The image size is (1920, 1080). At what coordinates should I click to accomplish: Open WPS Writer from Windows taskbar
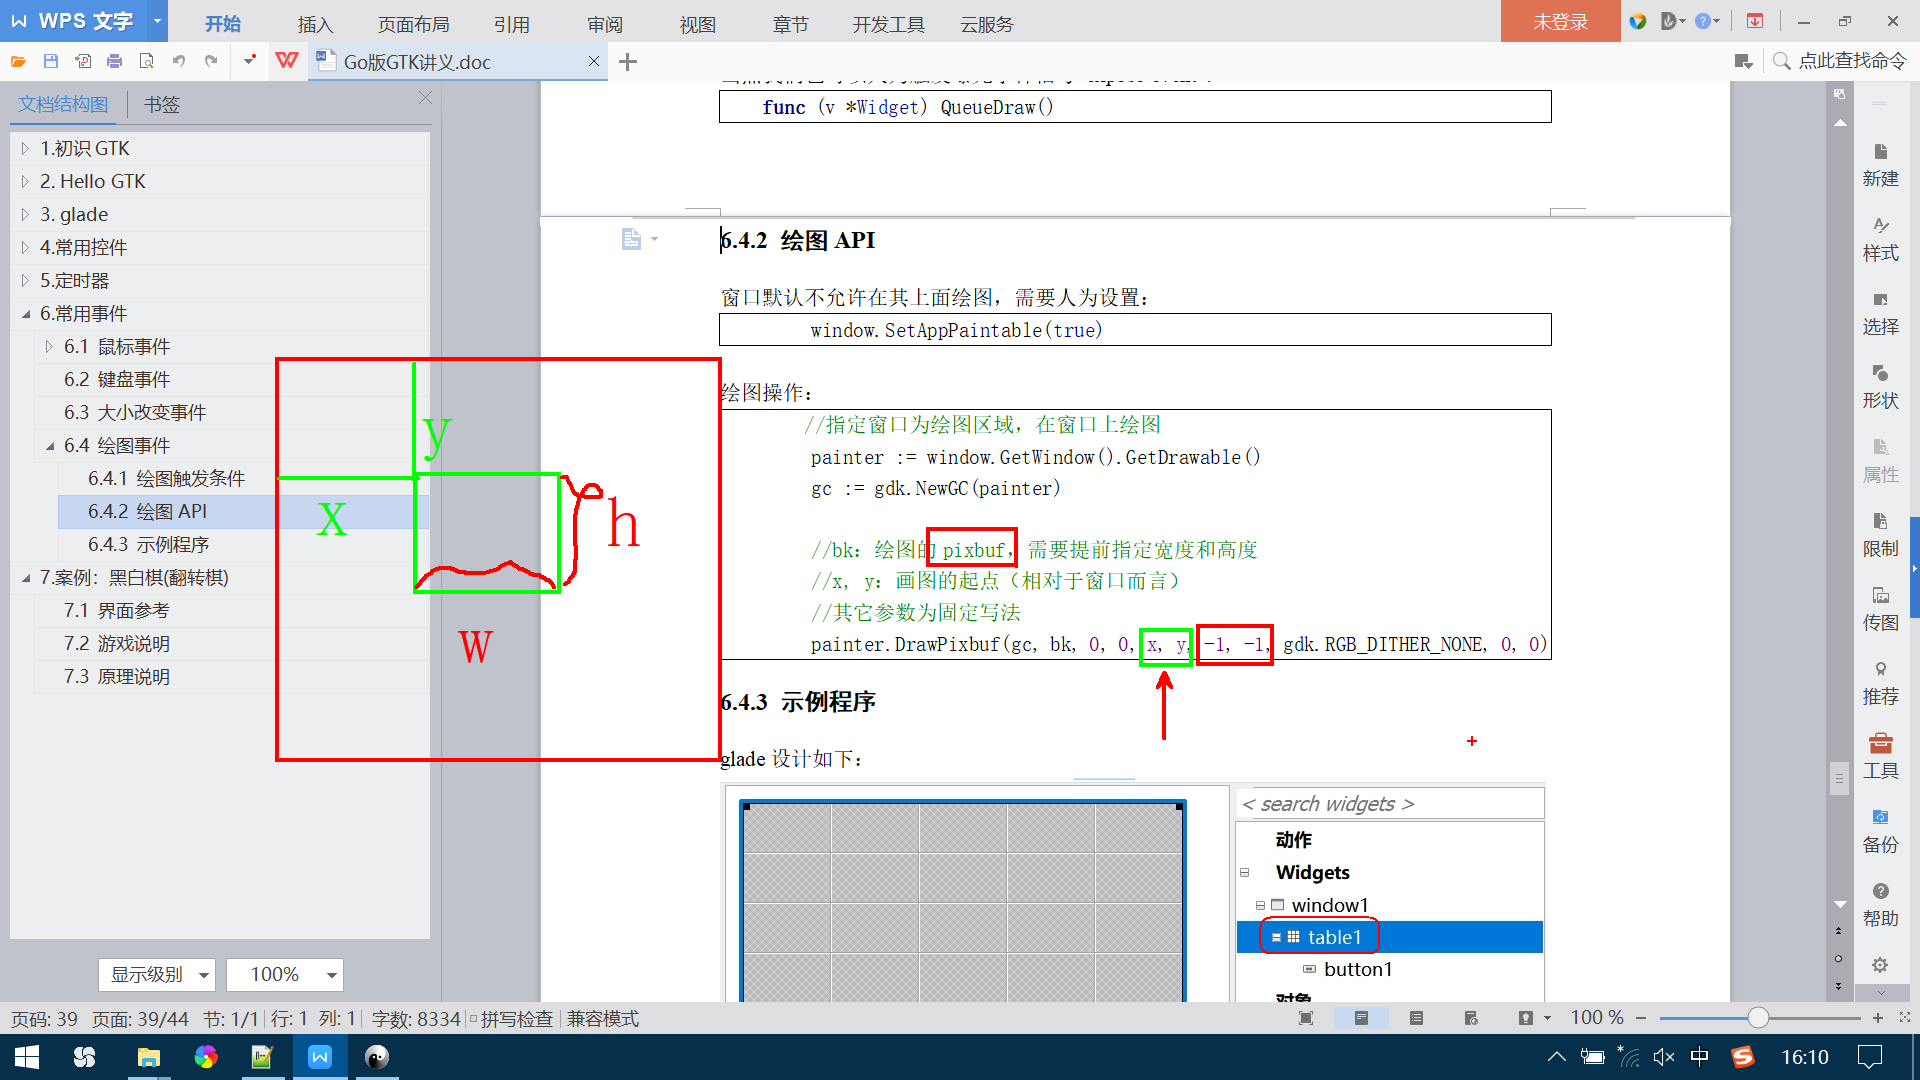click(x=320, y=1057)
